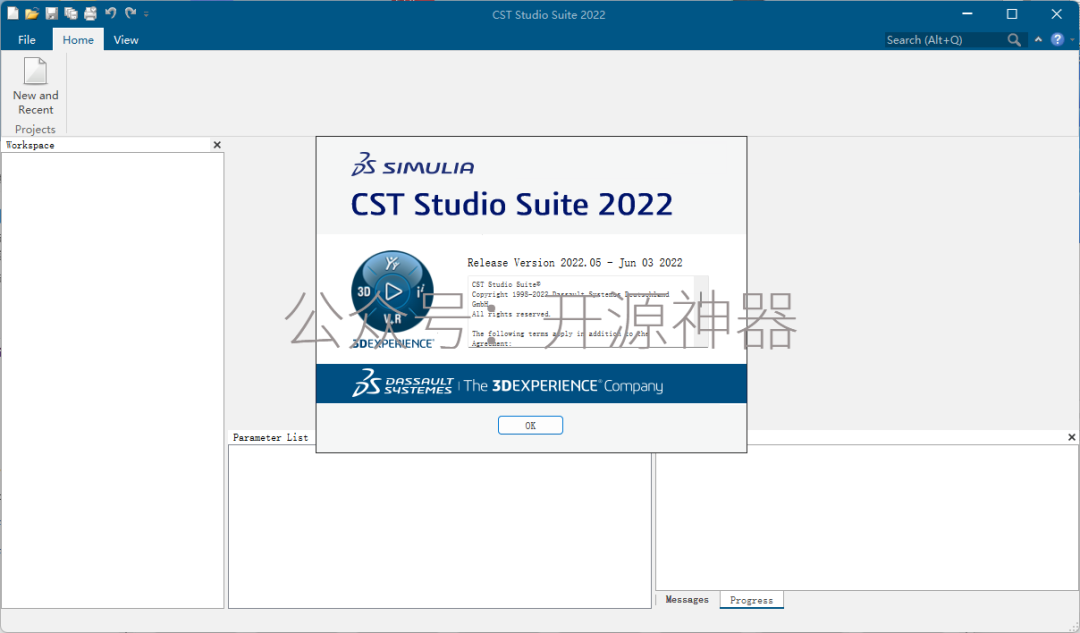1080x633 pixels.
Task: Redo action with the redo arrow
Action: [x=130, y=13]
